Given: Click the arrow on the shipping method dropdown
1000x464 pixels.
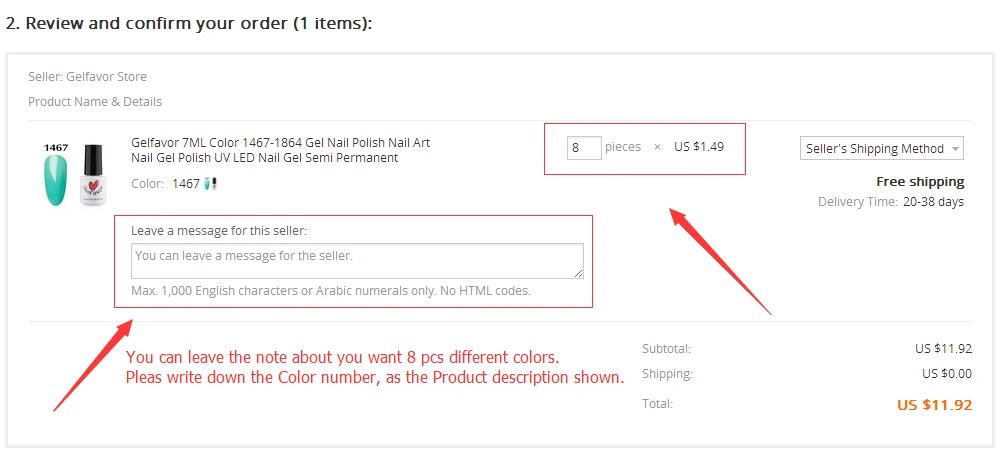Looking at the screenshot, I should tap(955, 149).
